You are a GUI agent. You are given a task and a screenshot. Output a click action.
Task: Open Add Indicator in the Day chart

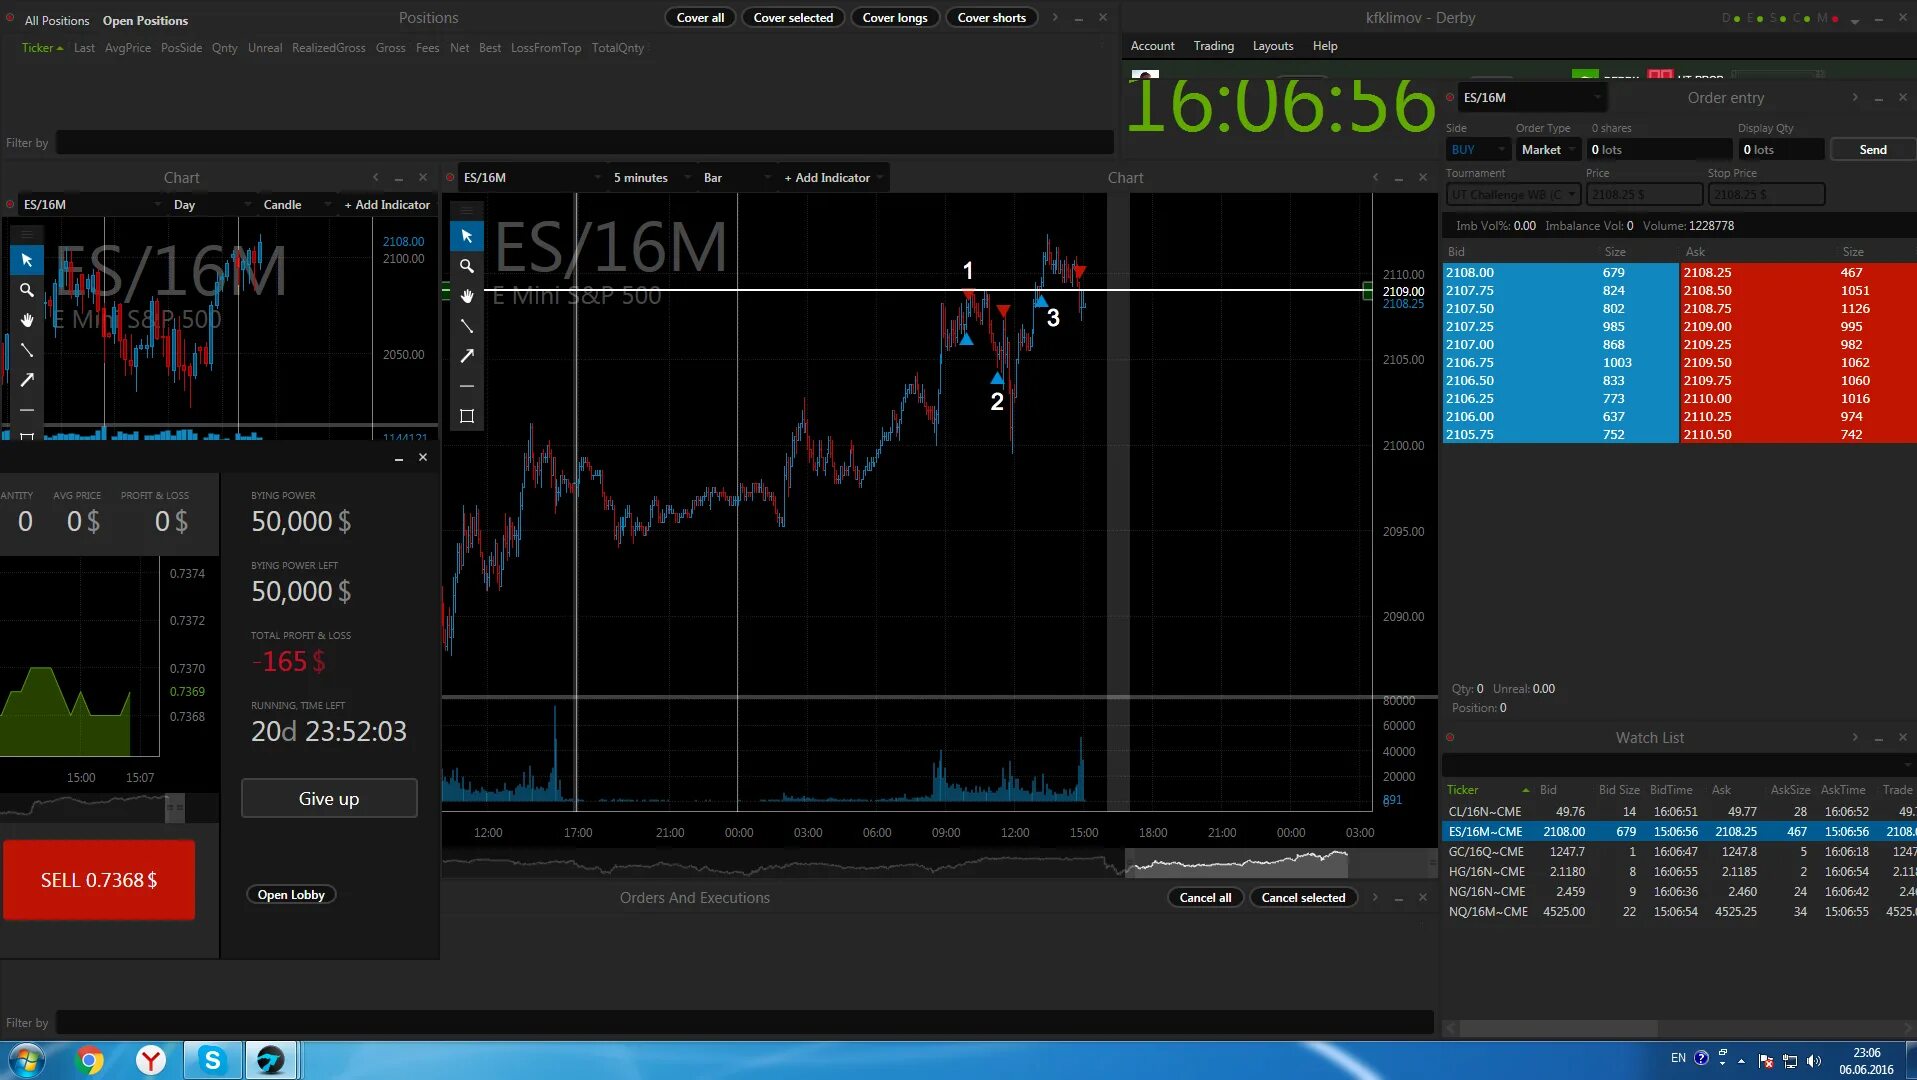click(388, 205)
